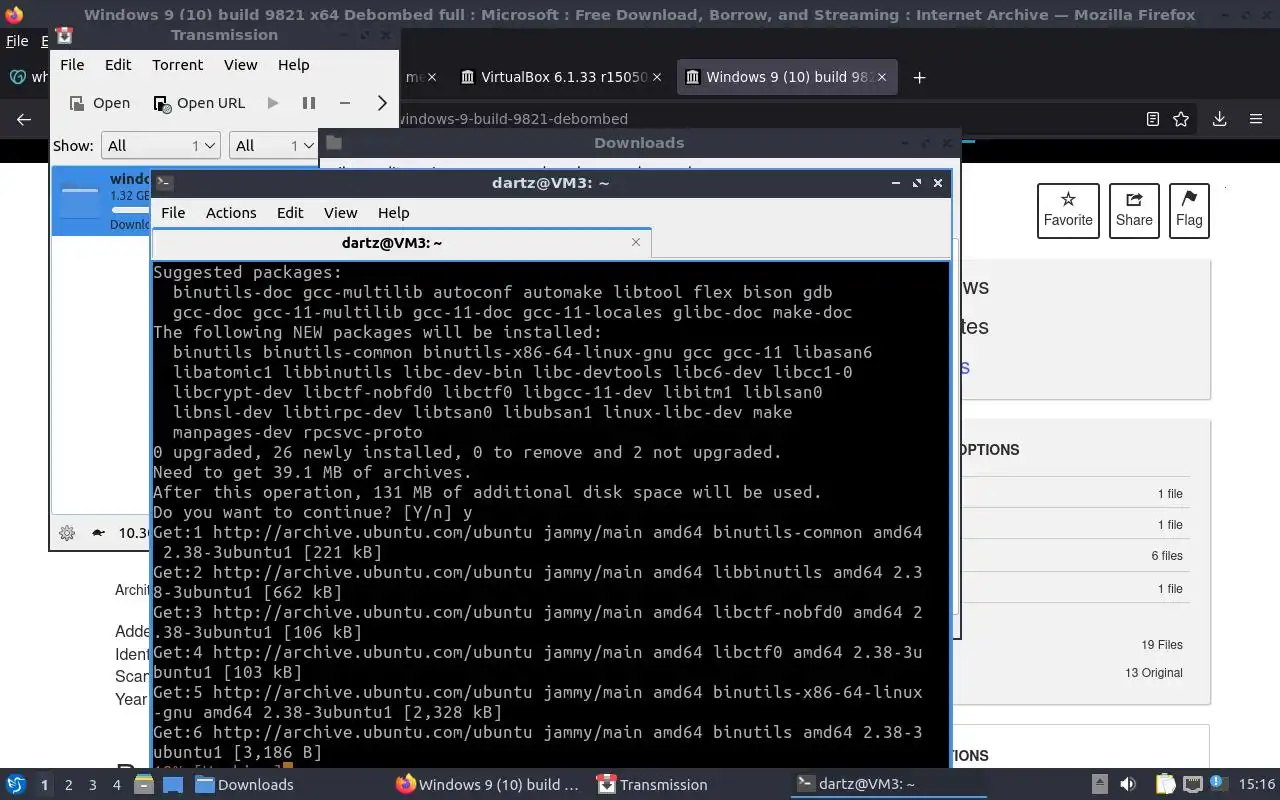Bookmark this page with the star icon

click(1181, 119)
